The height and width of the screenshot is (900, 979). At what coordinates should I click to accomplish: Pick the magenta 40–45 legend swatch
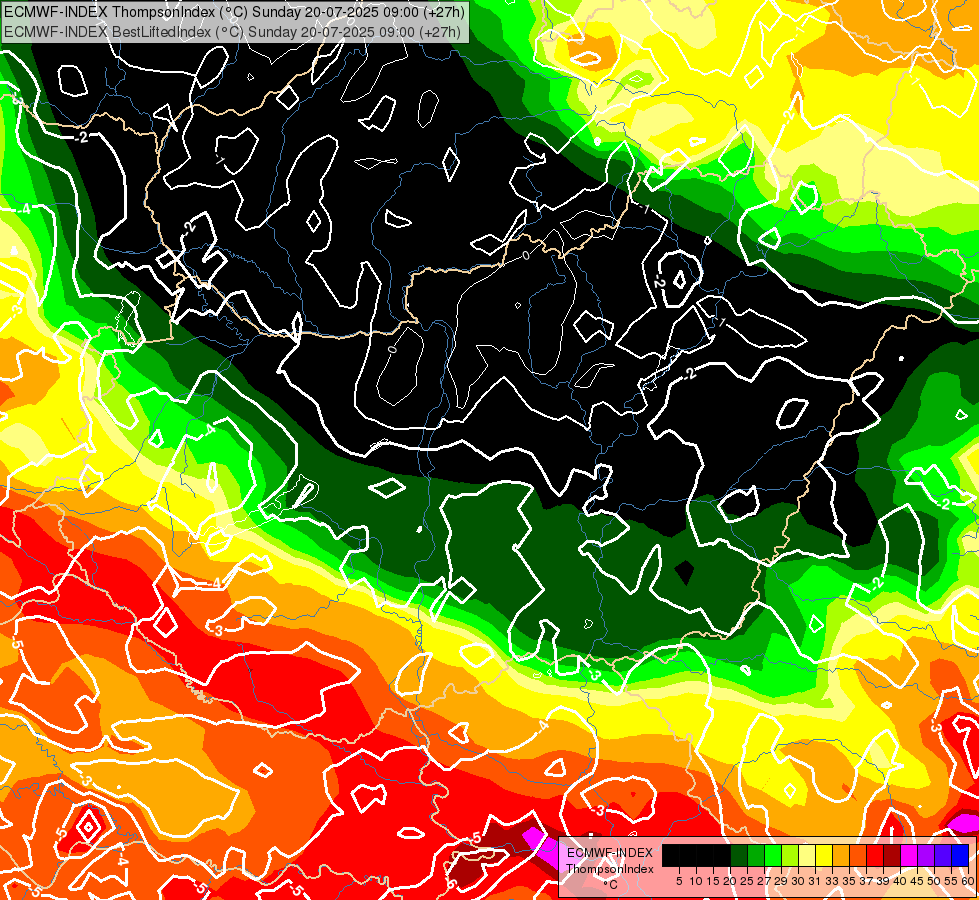pos(909,856)
